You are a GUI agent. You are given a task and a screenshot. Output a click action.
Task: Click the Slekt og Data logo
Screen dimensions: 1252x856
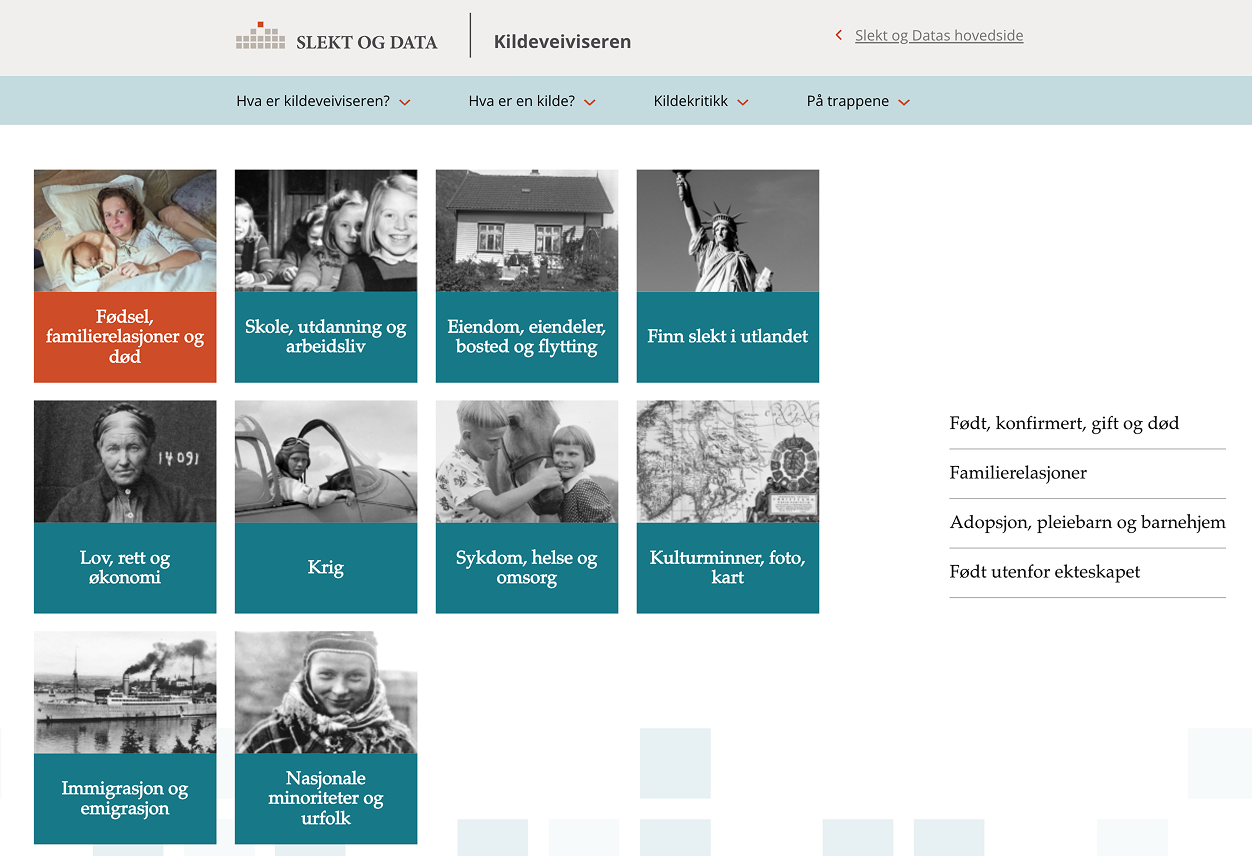click(336, 38)
